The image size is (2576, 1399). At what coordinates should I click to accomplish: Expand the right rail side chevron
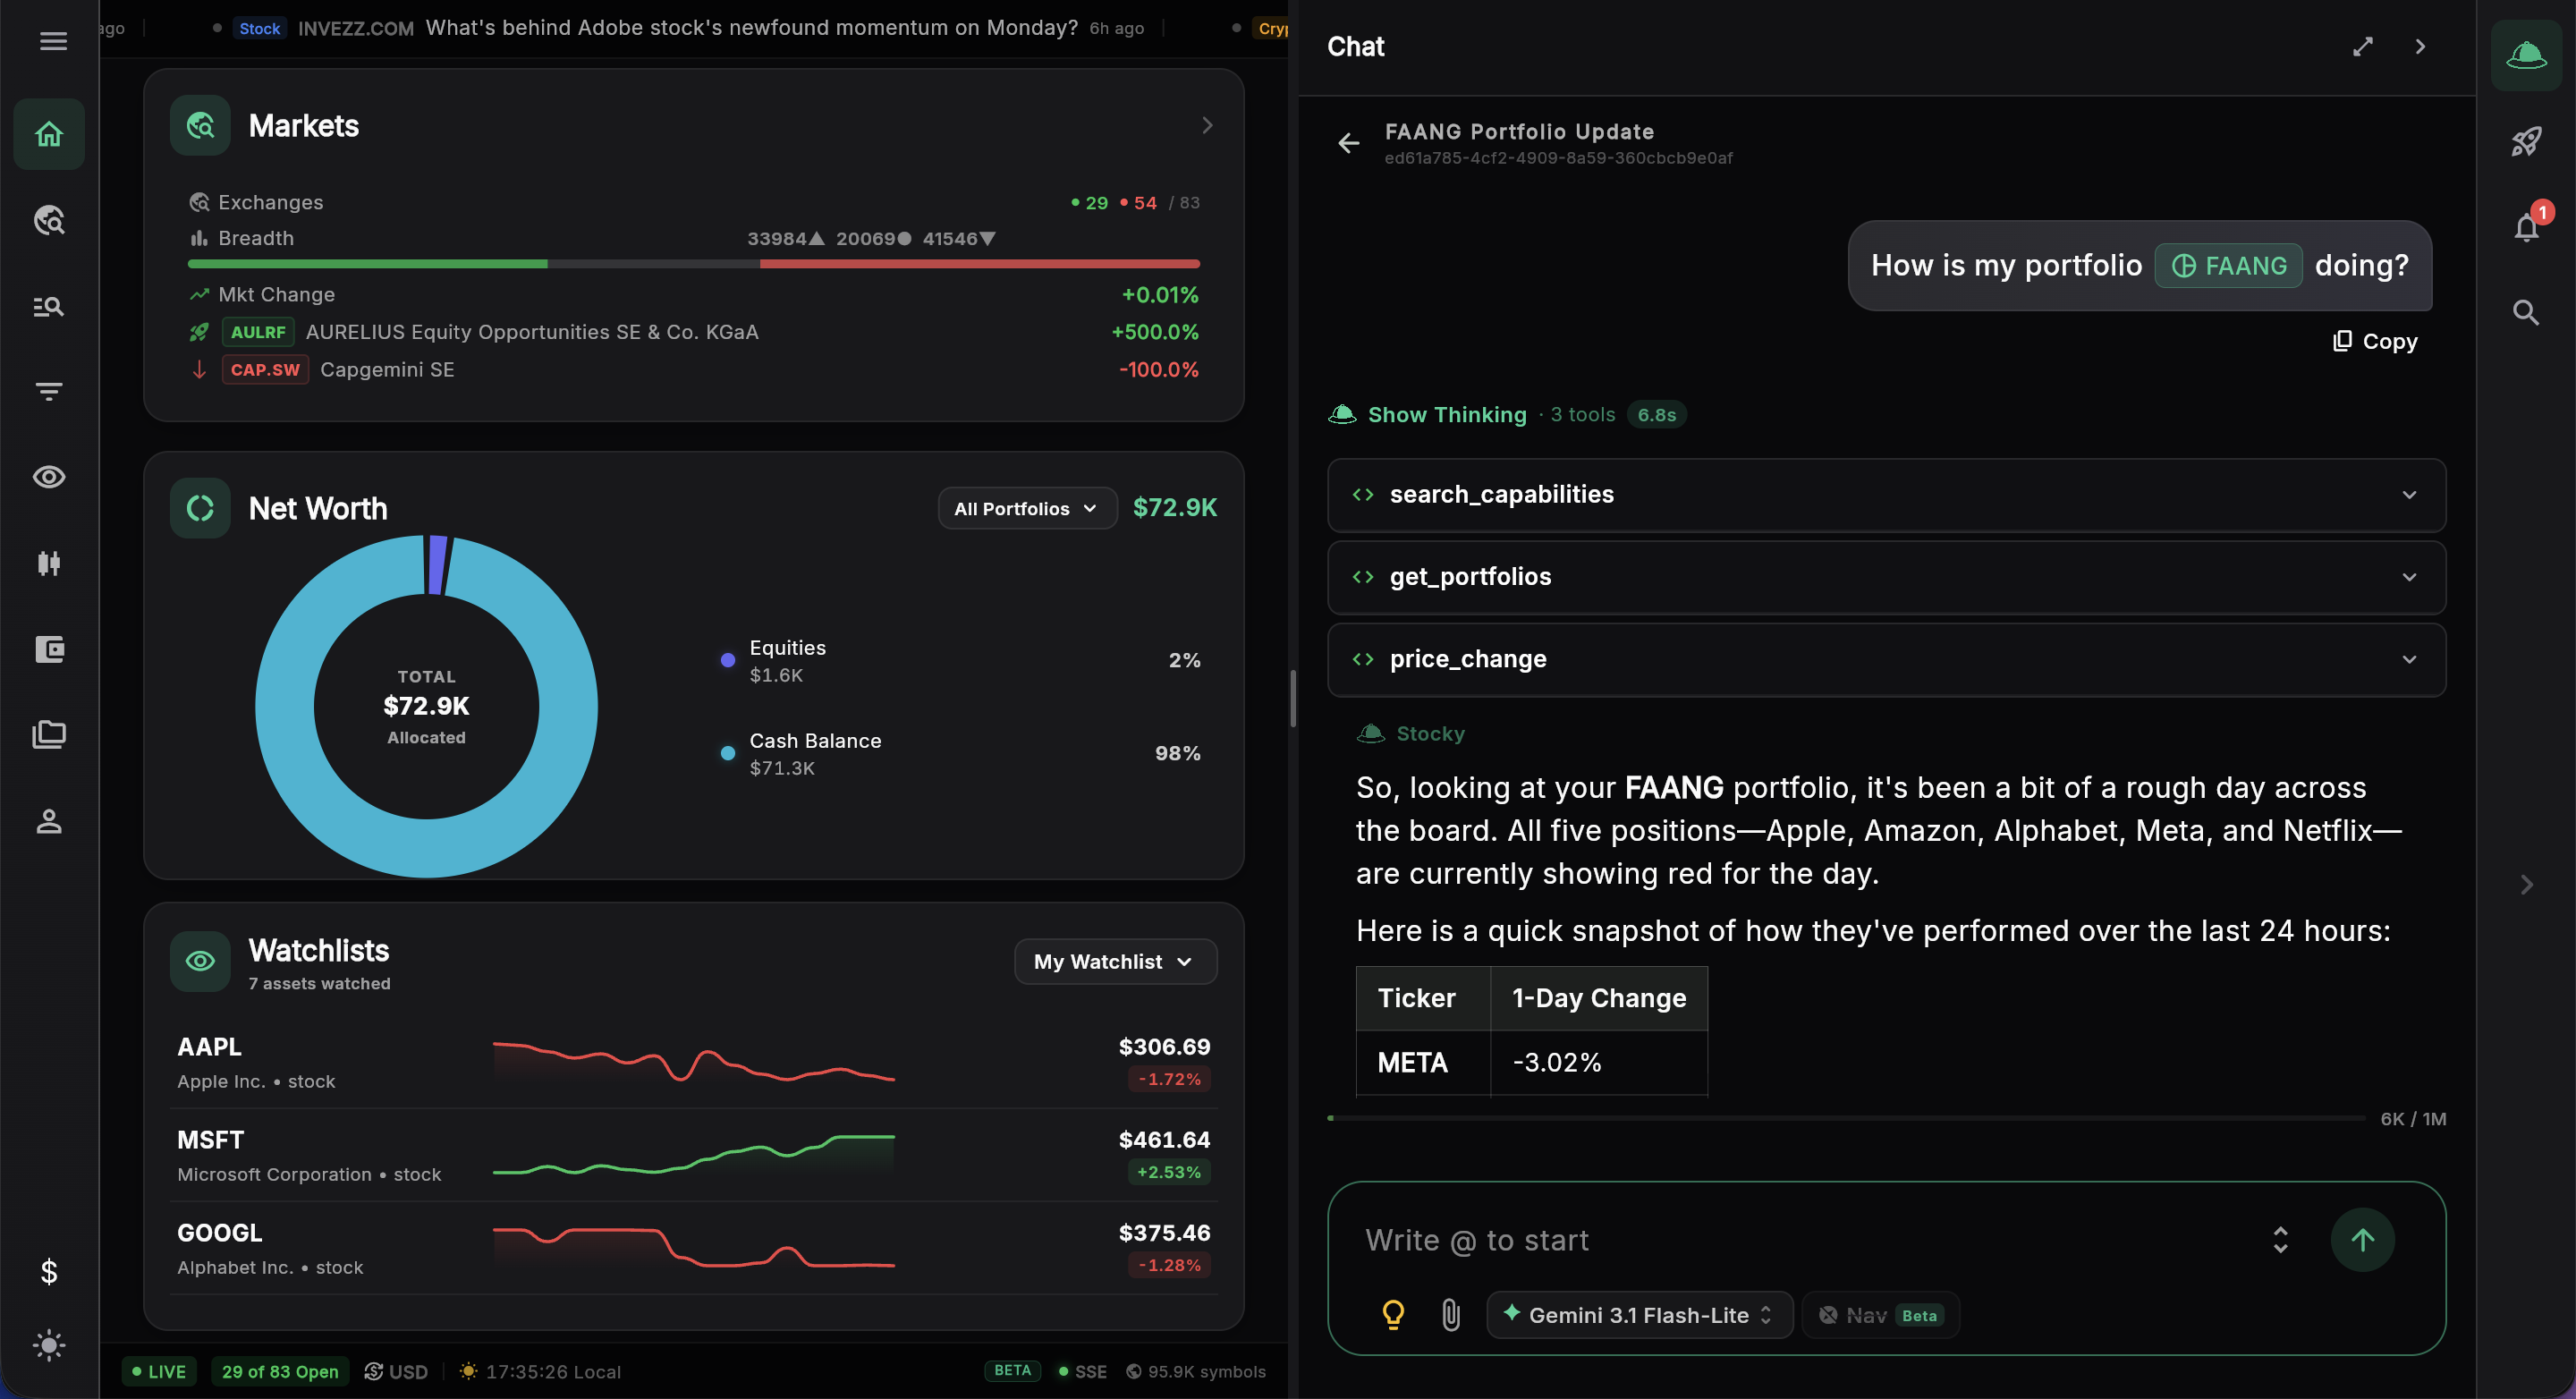click(x=2526, y=884)
